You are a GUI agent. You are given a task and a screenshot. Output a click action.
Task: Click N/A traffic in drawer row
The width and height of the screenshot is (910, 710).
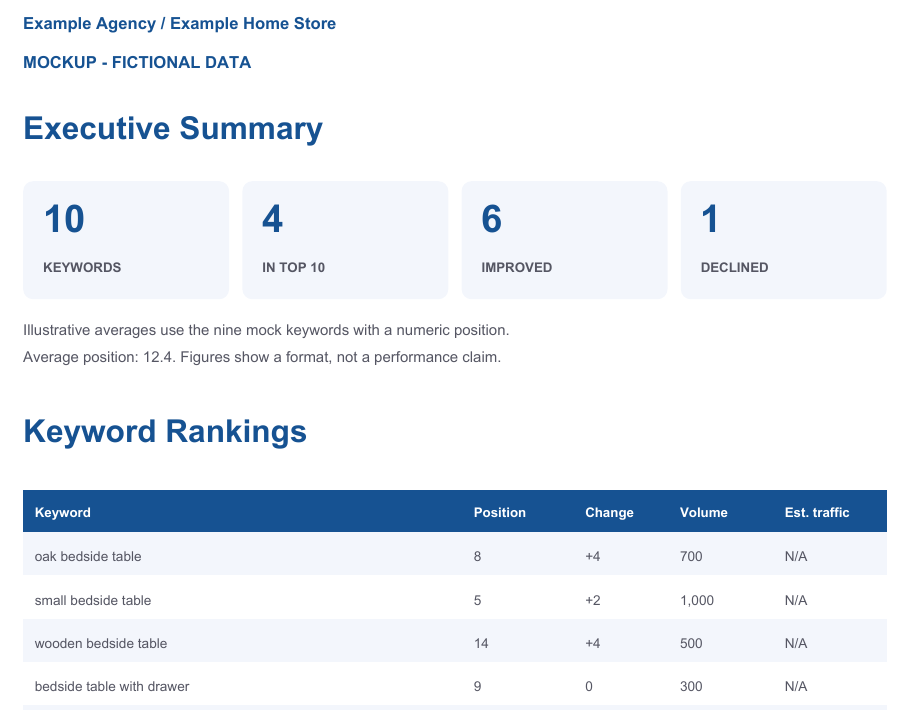796,686
